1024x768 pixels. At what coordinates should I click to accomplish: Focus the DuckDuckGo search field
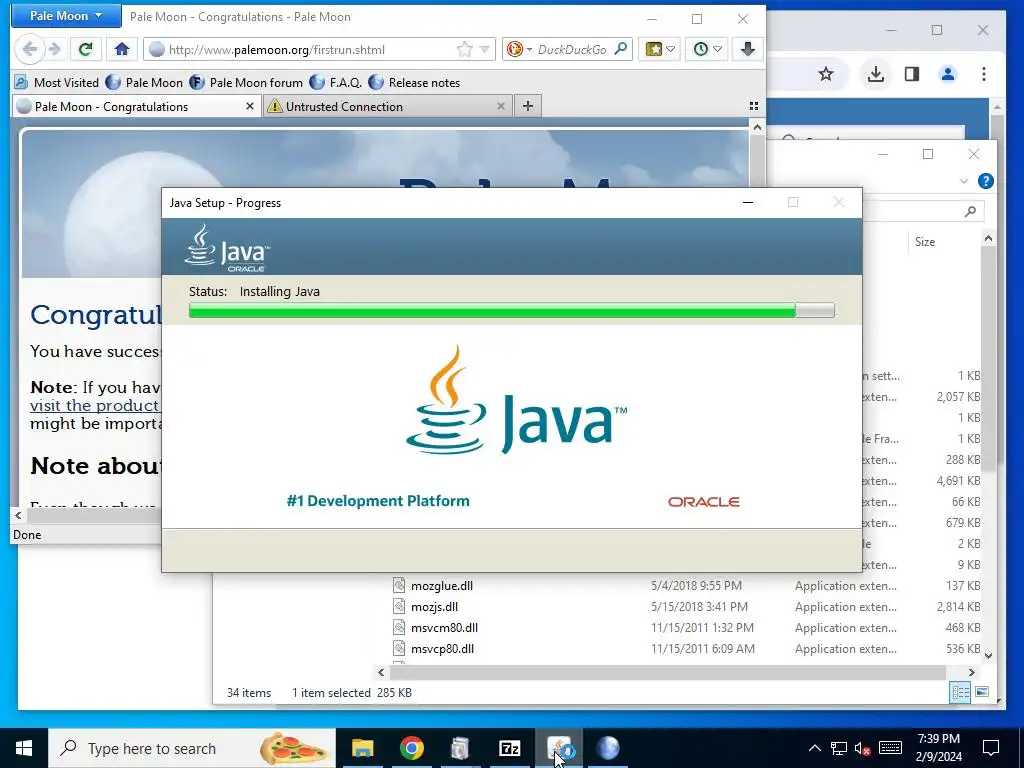point(572,49)
